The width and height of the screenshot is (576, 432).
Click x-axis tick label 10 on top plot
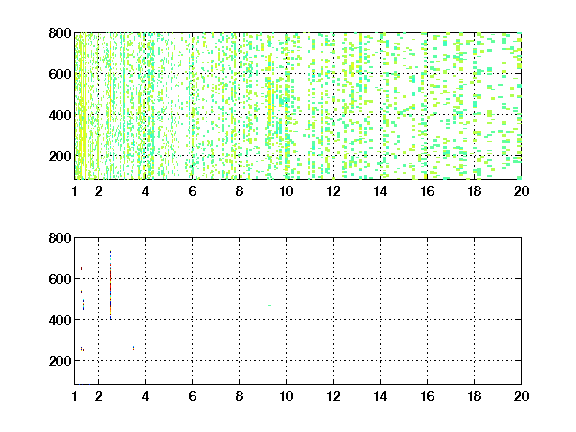286,191
